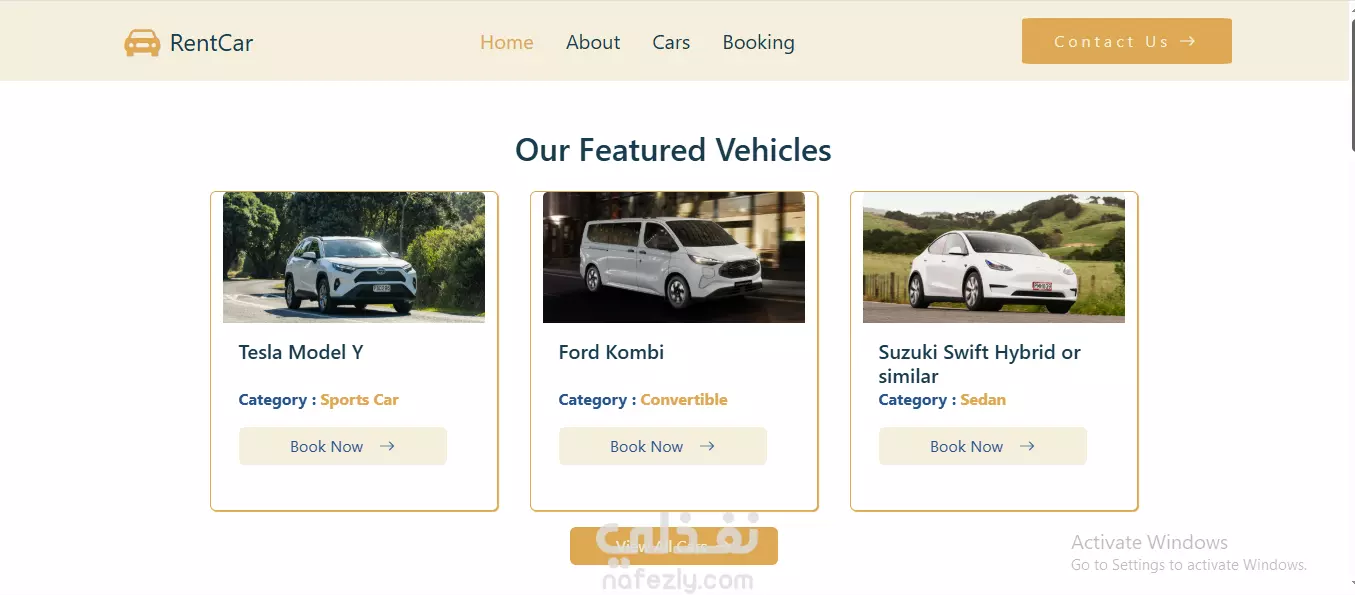The height and width of the screenshot is (595, 1355).
Task: Click the RentCar brand name
Action: coord(211,43)
